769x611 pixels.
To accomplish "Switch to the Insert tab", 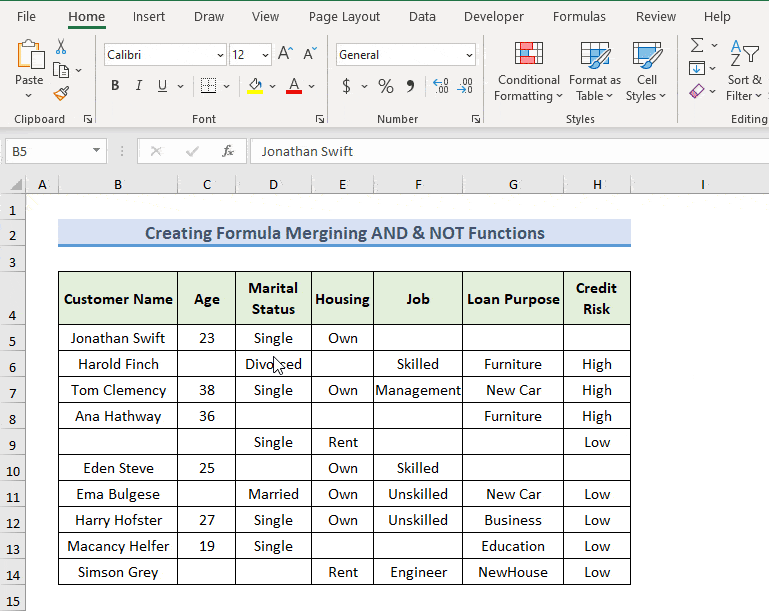I will (x=149, y=17).
